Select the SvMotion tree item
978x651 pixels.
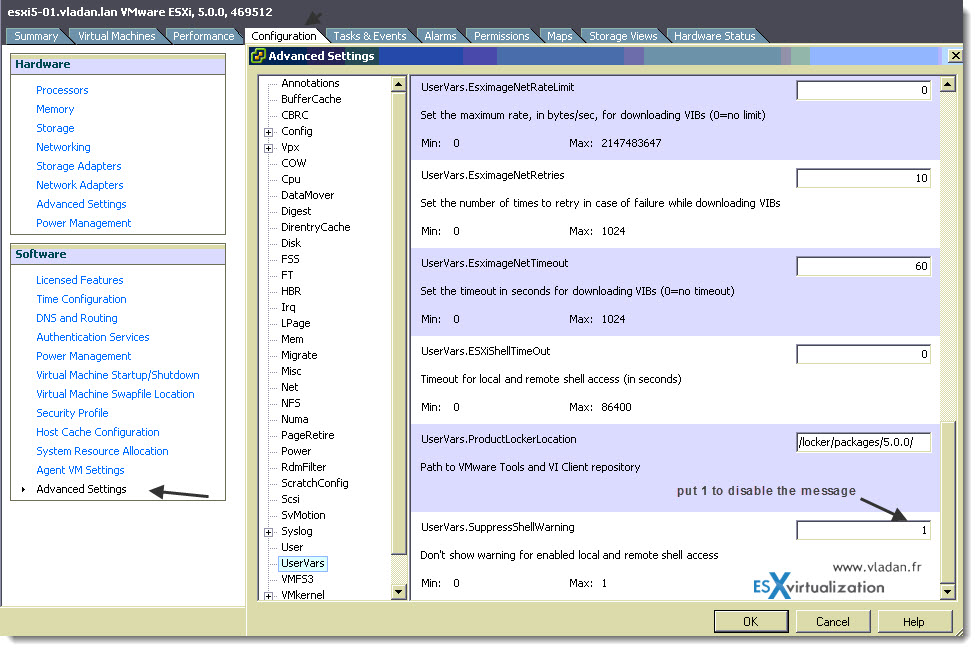click(x=303, y=516)
